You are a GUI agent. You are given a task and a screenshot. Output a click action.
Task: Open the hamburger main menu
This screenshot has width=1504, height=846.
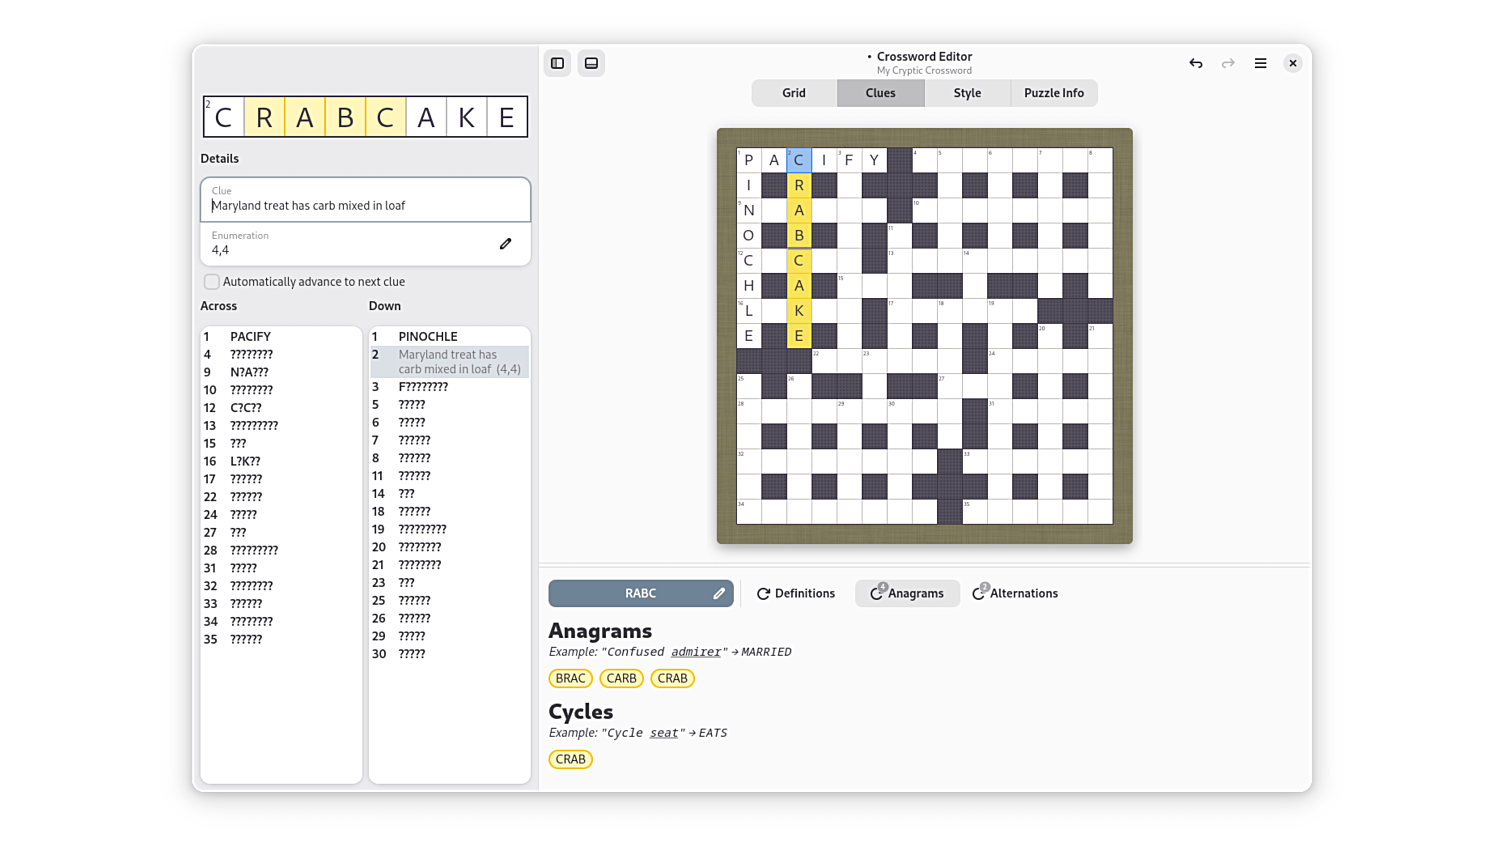[x=1260, y=63]
